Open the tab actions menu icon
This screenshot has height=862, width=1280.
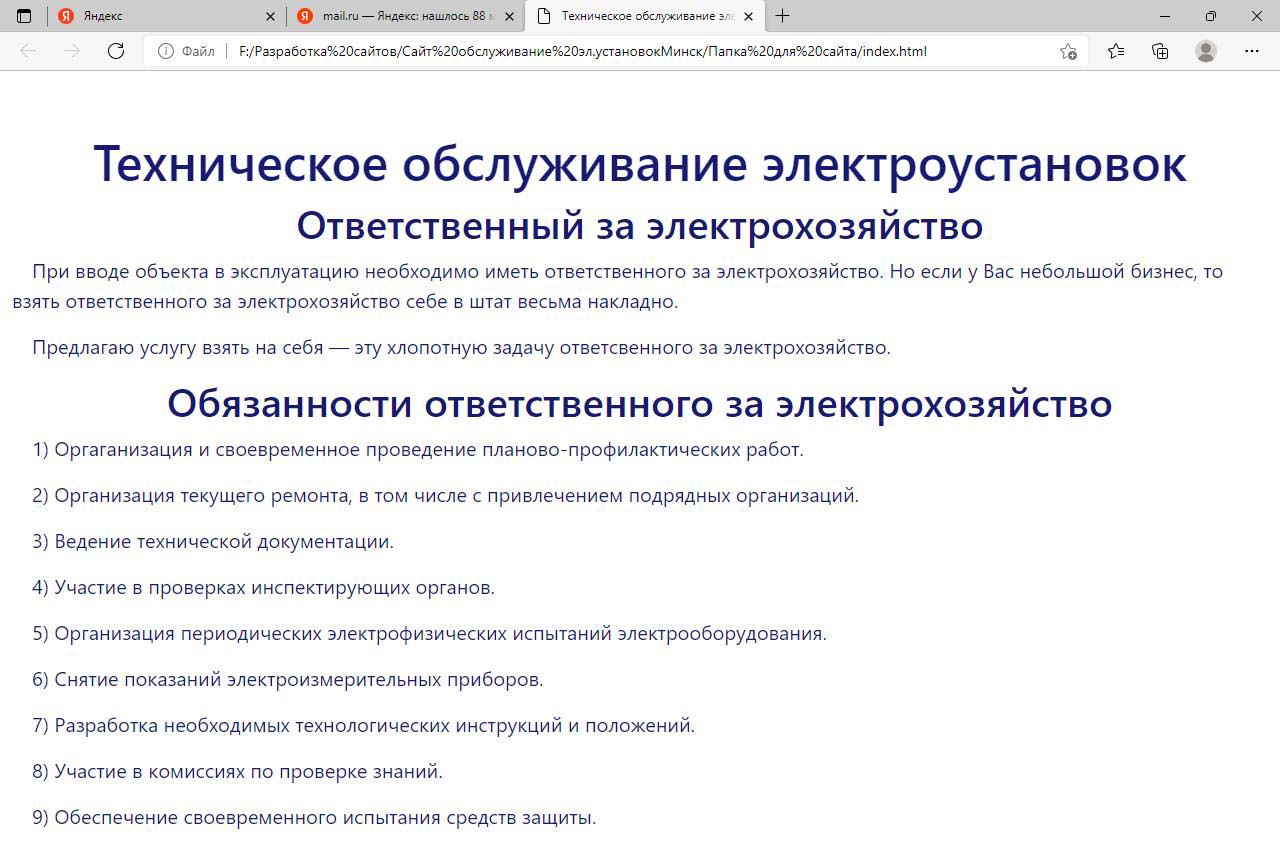24,16
